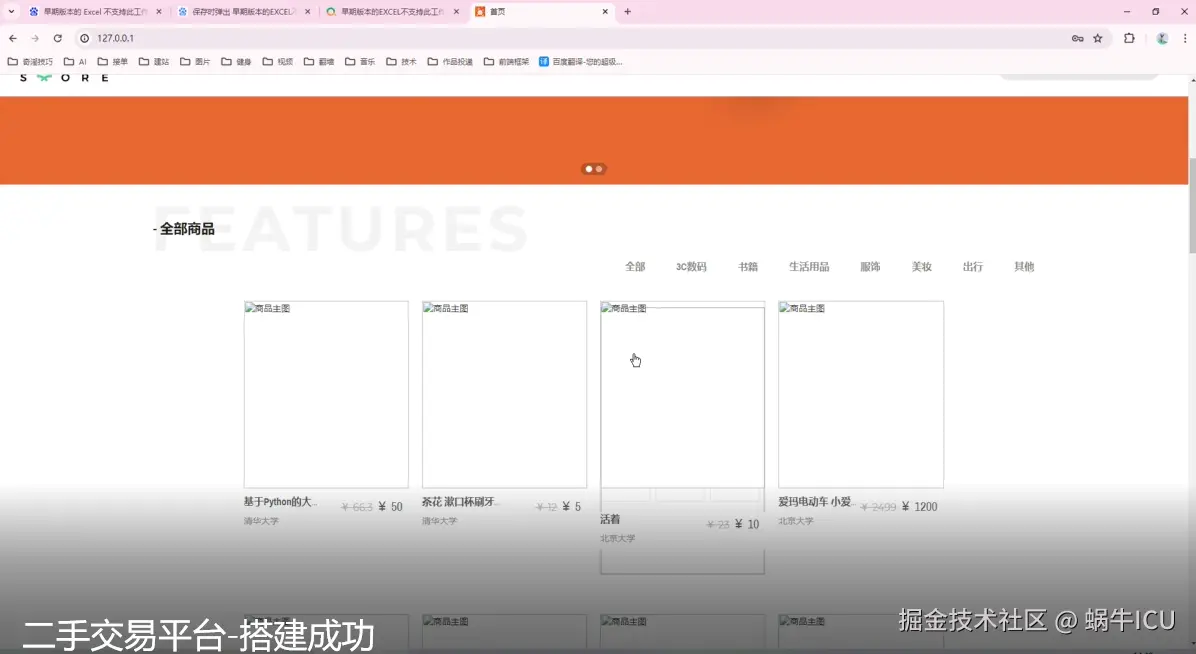Open the 作品投递 bookmark folder
Screen dimensions: 1196x654
pyautogui.click(x=450, y=62)
